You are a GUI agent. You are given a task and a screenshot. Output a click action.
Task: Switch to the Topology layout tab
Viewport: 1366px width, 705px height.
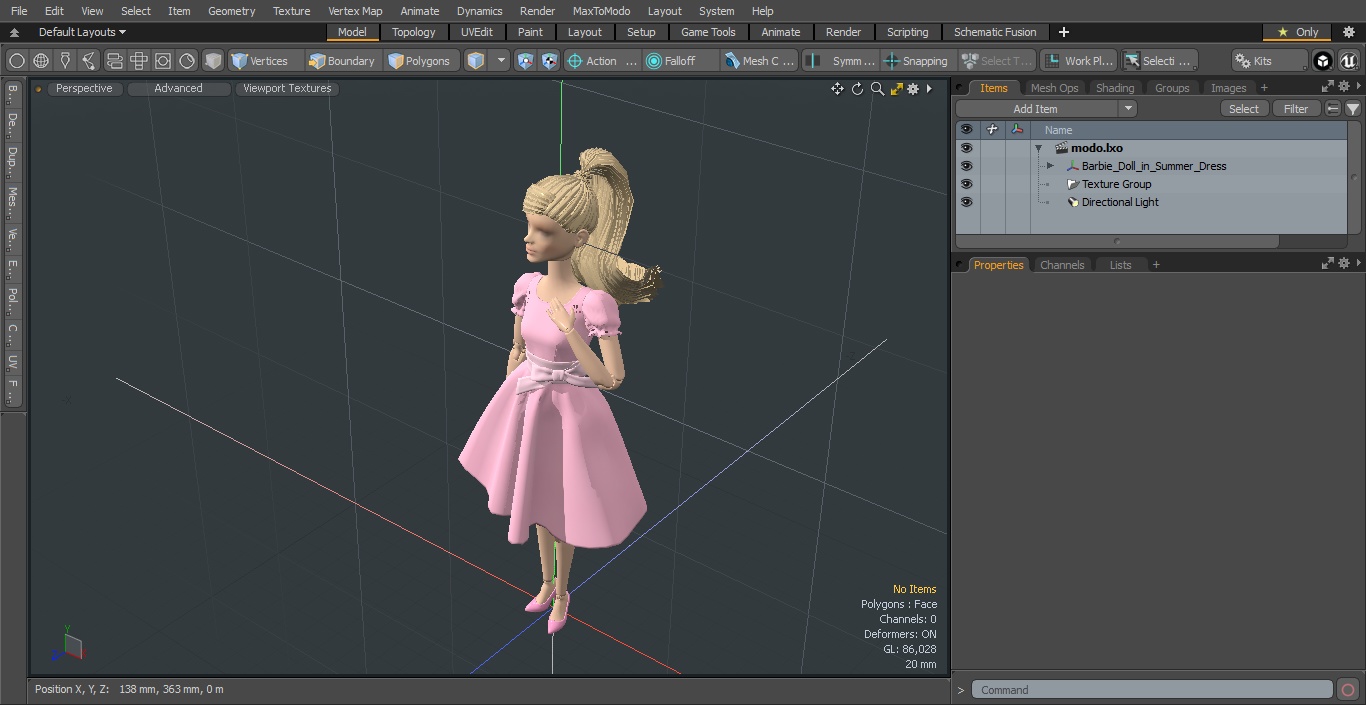coord(413,32)
